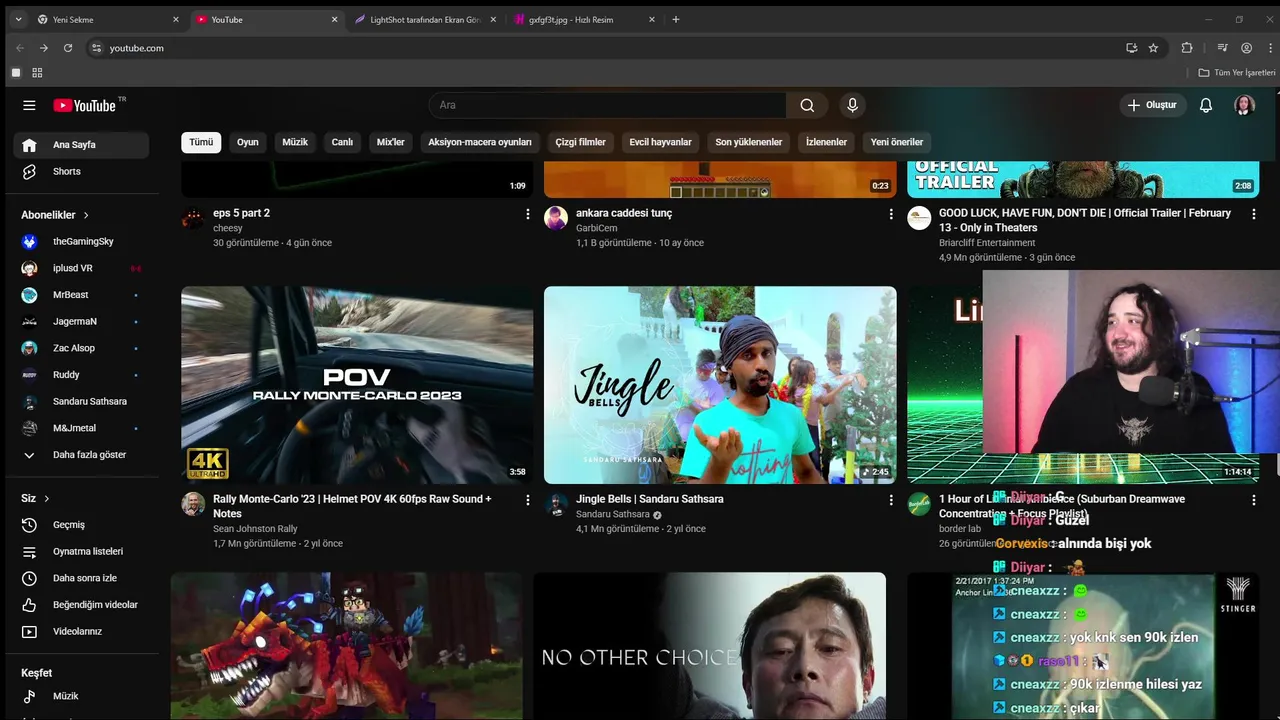Select Aksiyon-macera oyunları filter chip
This screenshot has width=1280, height=720.
click(x=480, y=142)
